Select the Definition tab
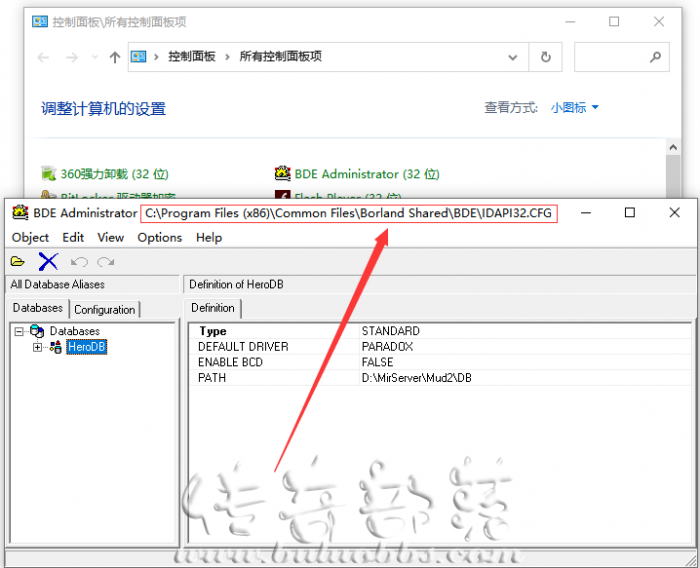 [213, 308]
